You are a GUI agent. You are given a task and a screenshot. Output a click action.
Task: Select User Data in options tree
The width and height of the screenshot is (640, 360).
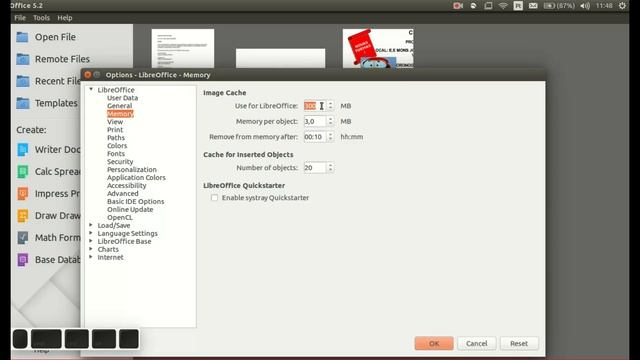(x=122, y=98)
